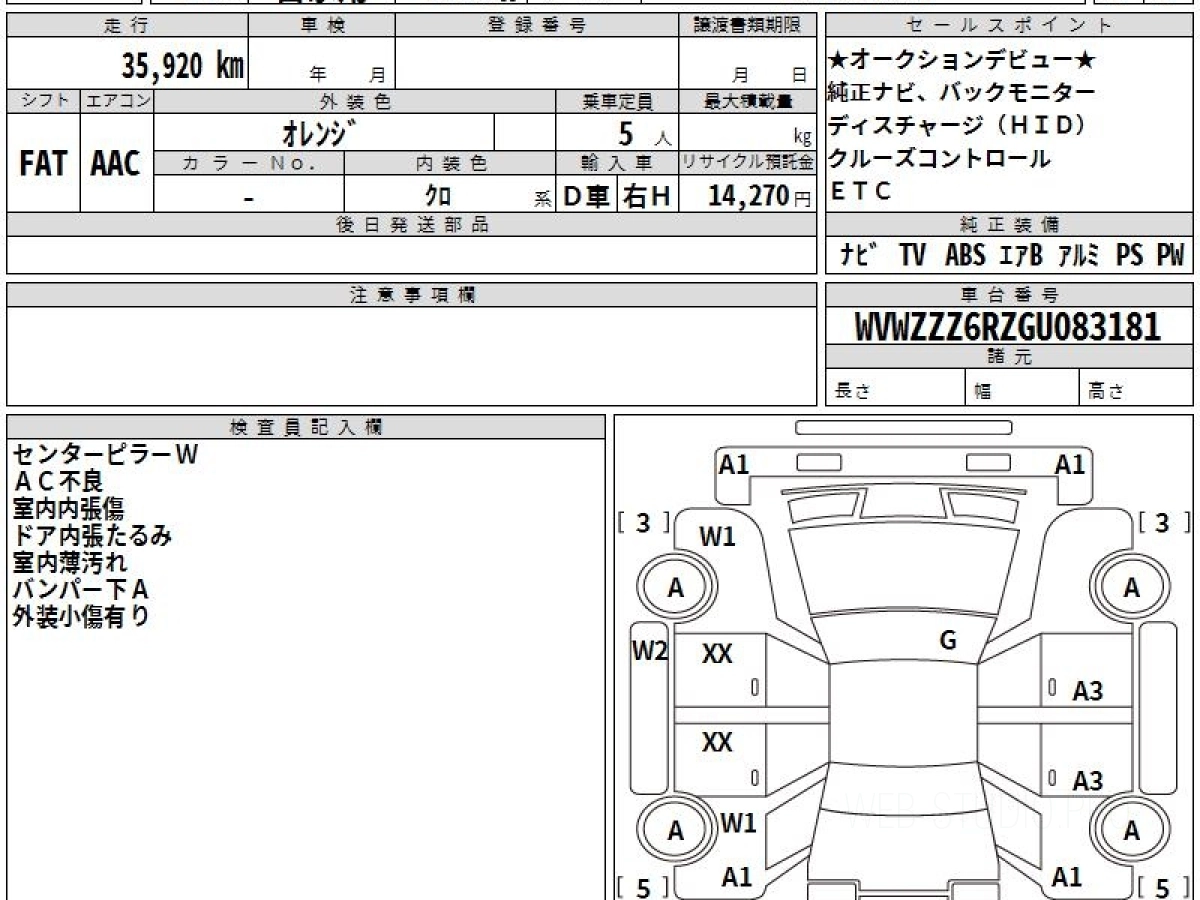Select the バンパー下A inspector note
1200x900 pixels.
pyautogui.click(x=80, y=590)
